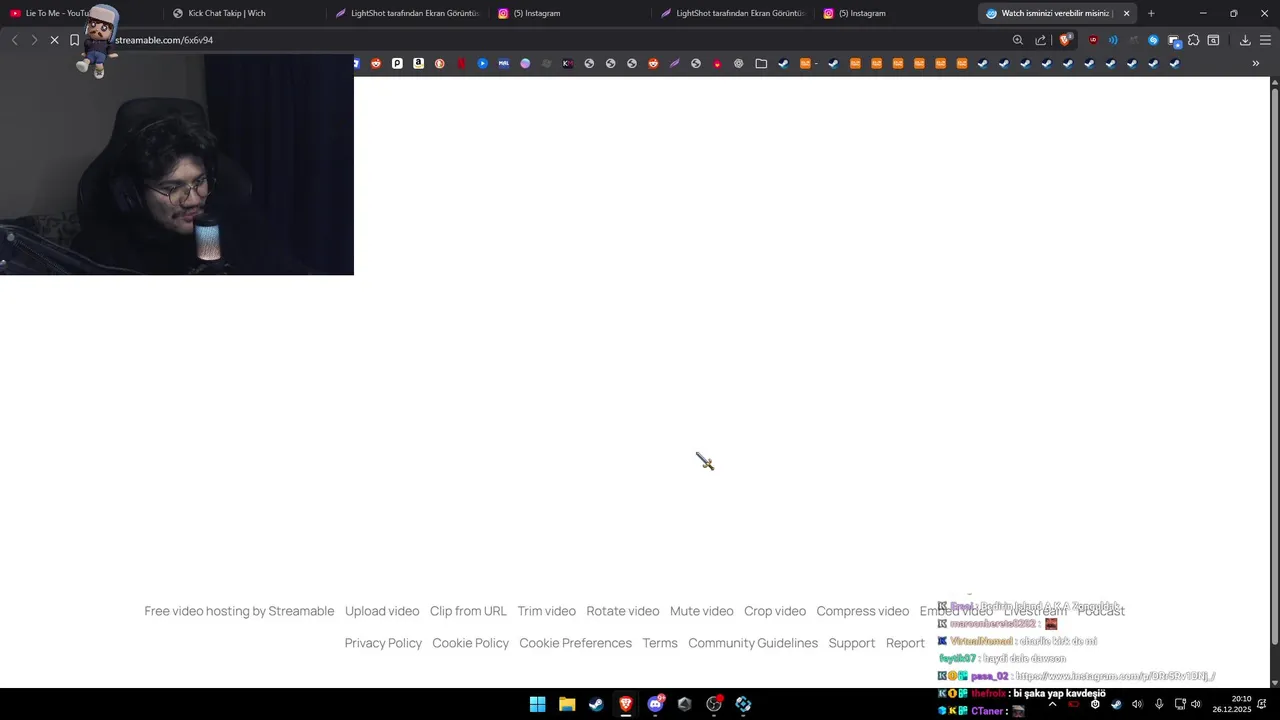Open the Cookie Policy link
1280x720 pixels.
[x=470, y=643]
